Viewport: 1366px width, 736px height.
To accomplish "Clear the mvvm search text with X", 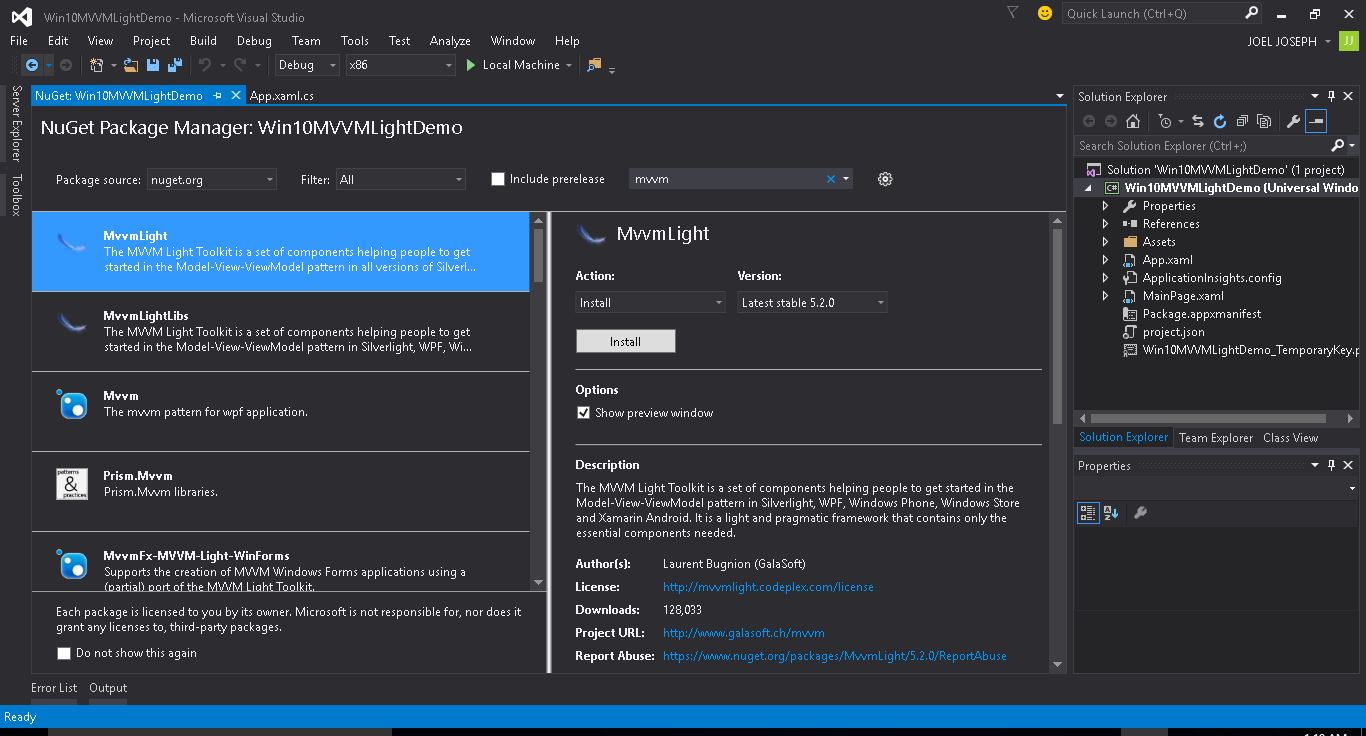I will [830, 179].
